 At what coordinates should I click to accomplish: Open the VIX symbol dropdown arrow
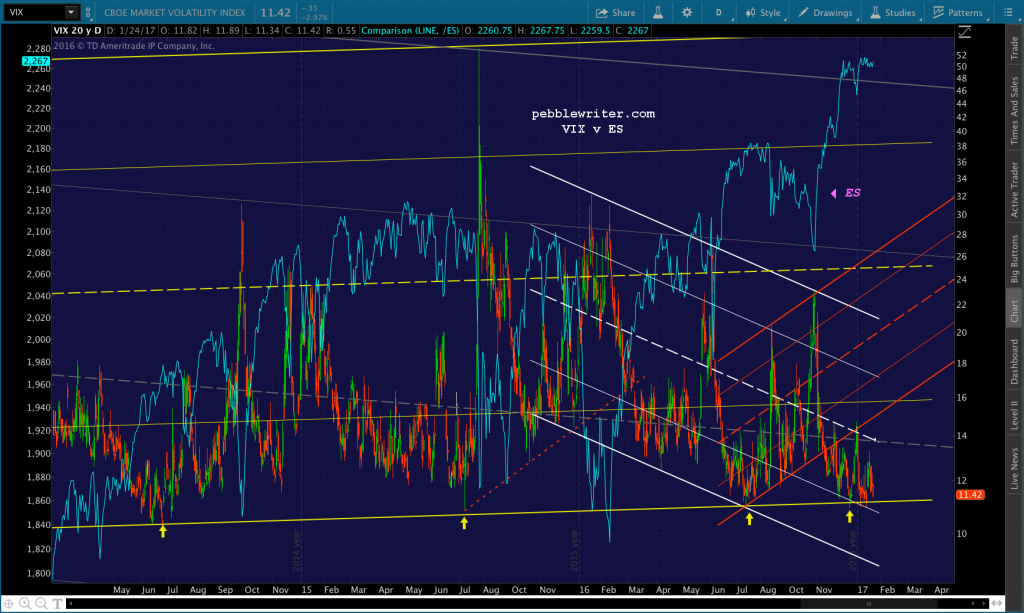(x=71, y=12)
